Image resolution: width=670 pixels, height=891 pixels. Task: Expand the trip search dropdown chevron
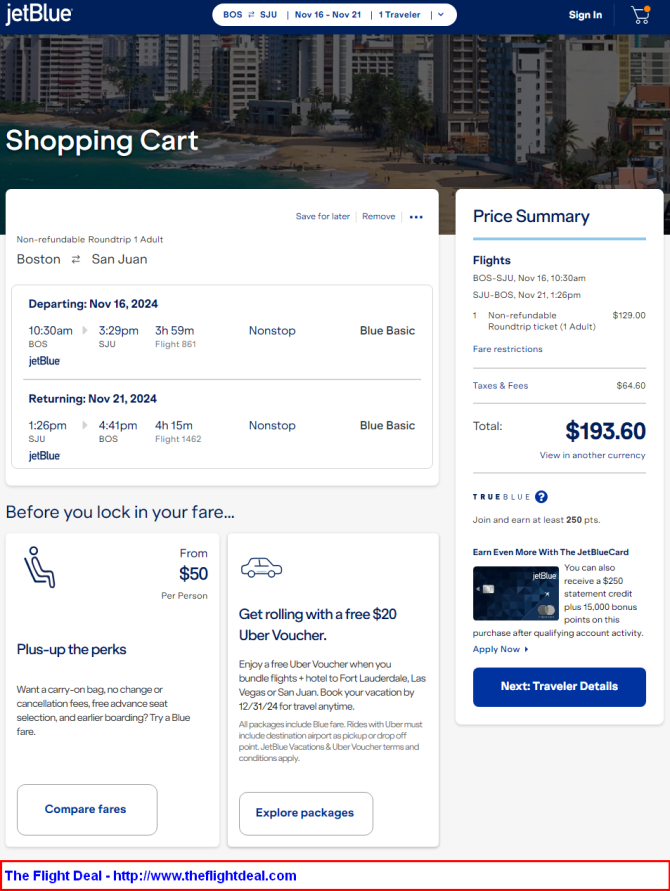tap(440, 15)
